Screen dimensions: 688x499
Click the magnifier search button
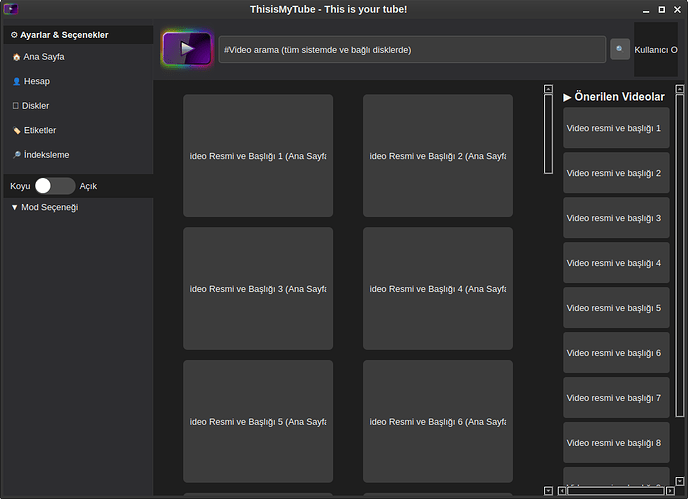tap(620, 49)
